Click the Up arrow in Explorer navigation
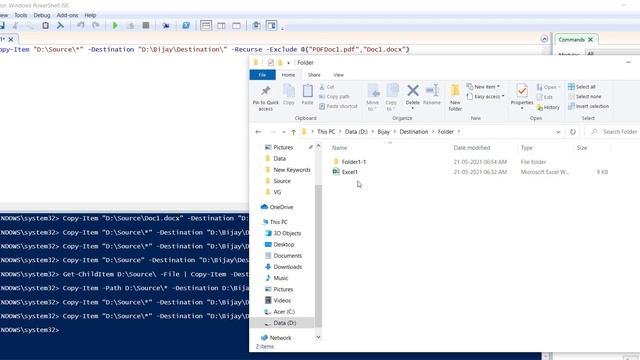This screenshot has height=360, width=640. (293, 132)
